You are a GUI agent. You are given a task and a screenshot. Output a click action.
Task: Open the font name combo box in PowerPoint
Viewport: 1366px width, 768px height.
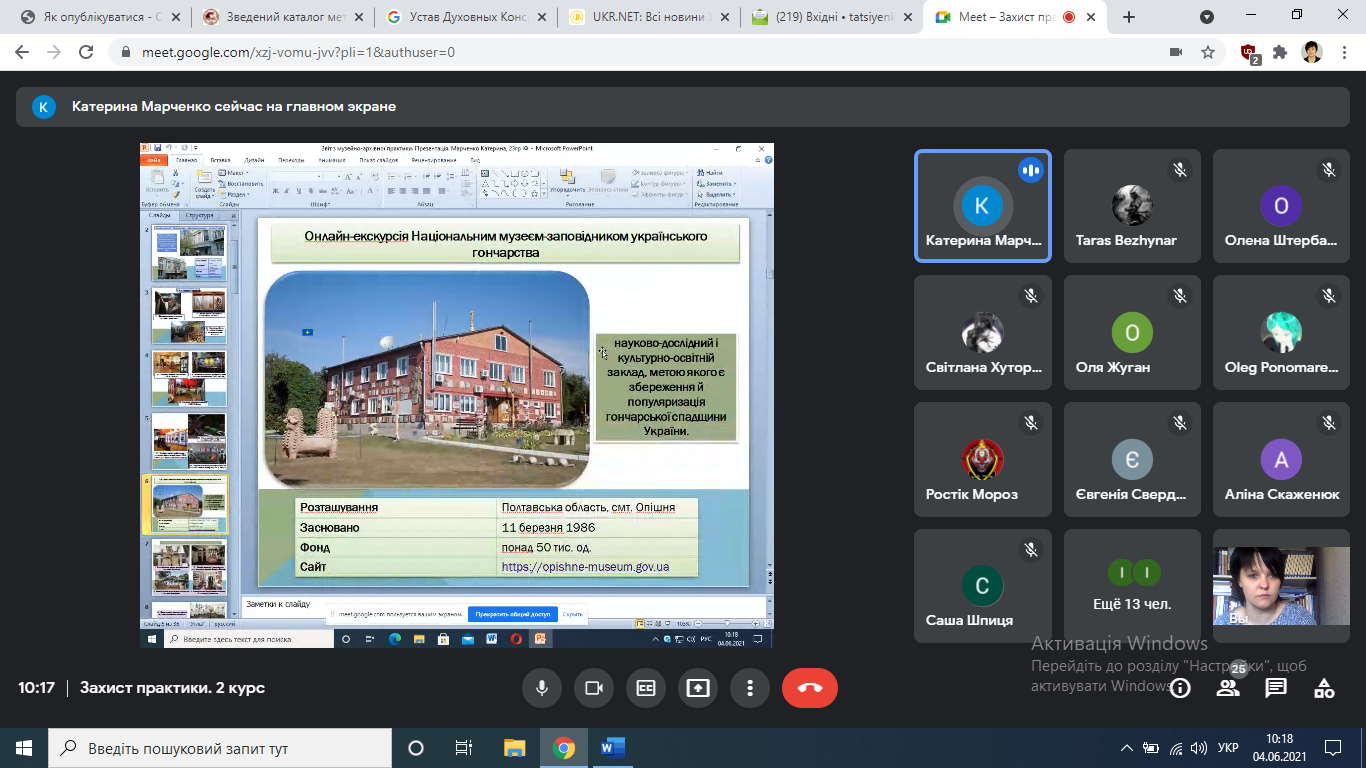coord(297,176)
